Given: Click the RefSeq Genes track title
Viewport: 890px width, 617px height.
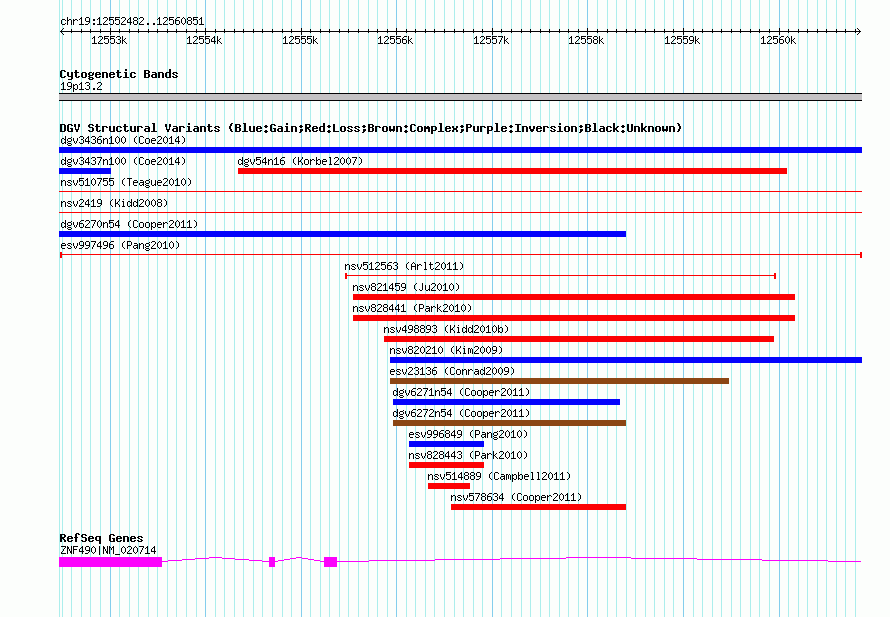Looking at the screenshot, I should [x=101, y=538].
